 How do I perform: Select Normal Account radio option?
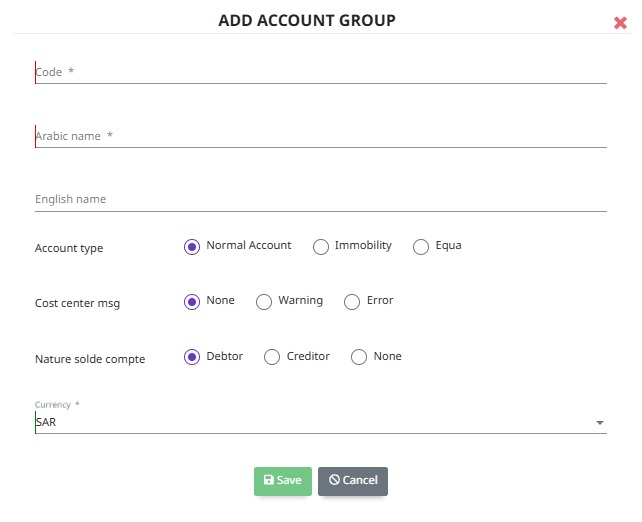coord(192,247)
